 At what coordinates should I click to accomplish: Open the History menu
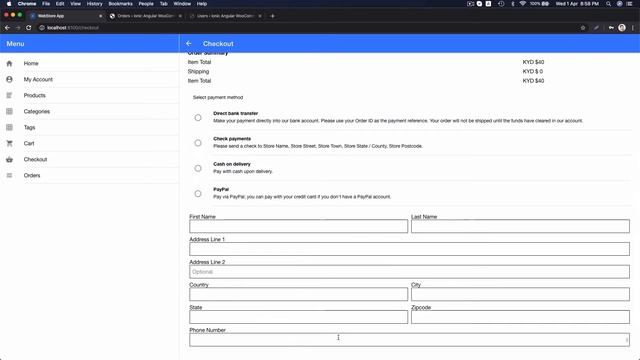coord(94,4)
